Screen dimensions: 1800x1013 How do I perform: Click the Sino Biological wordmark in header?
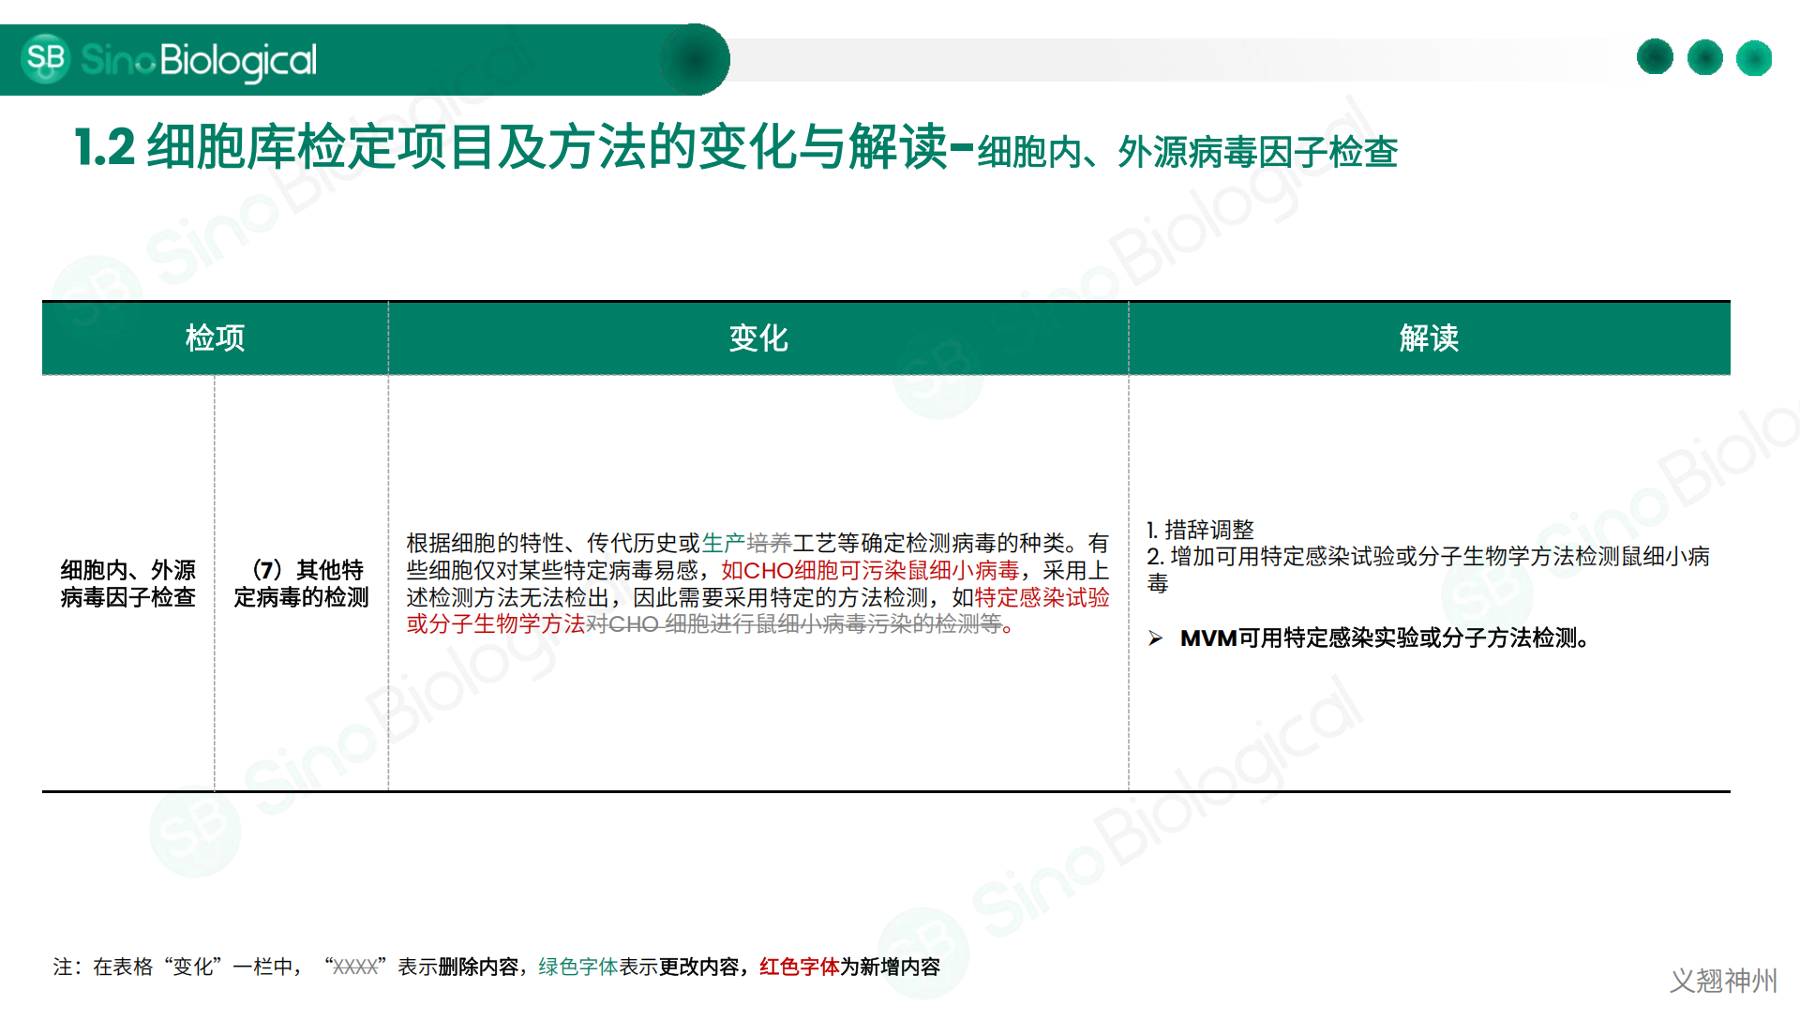198,61
